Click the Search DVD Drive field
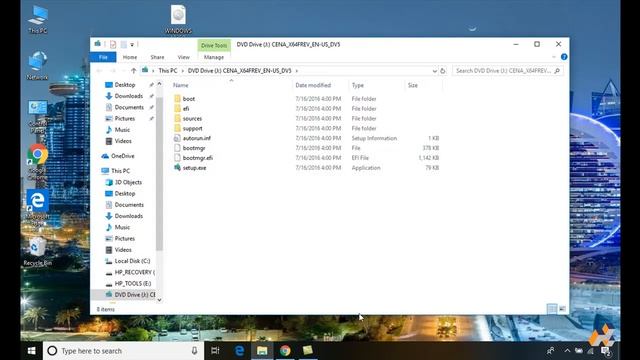640x360 pixels. coord(507,71)
